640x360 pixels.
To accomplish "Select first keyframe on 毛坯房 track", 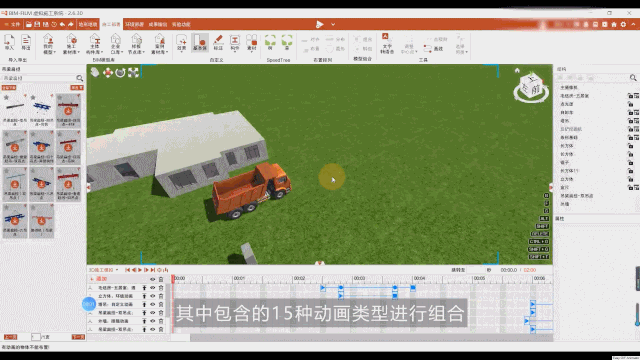I will coord(322,288).
